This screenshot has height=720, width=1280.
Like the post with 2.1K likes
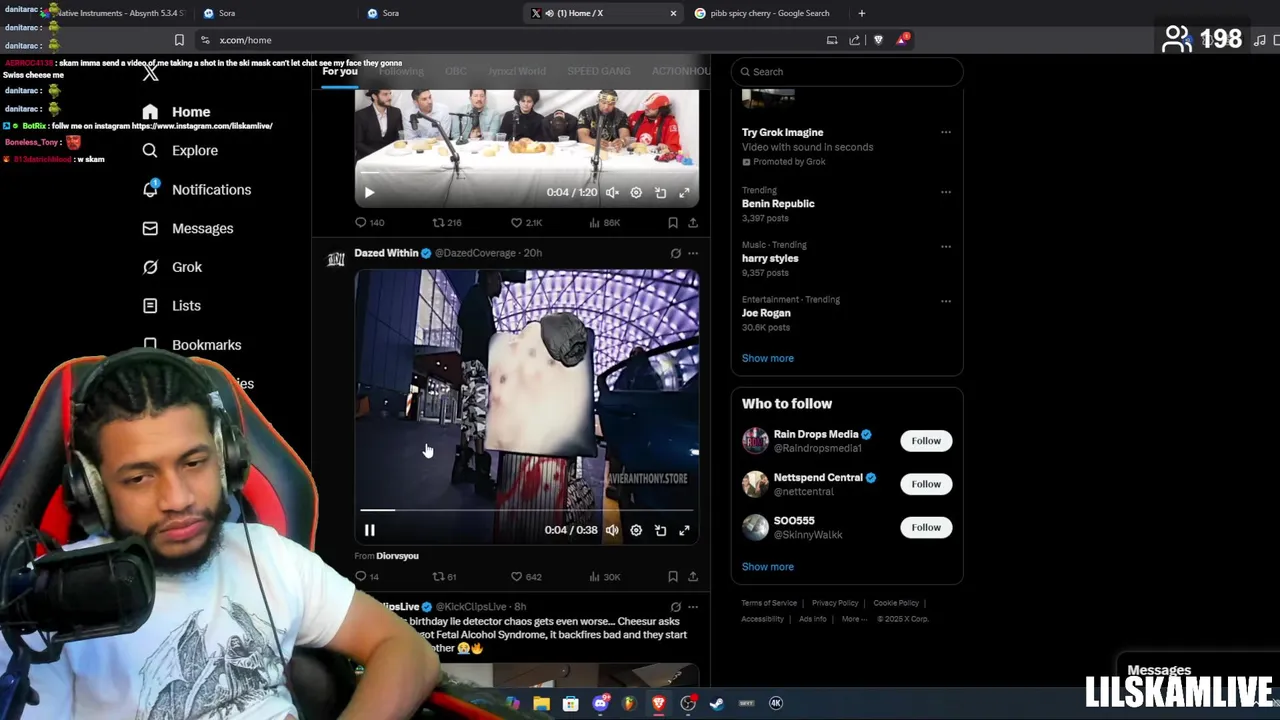pos(526,223)
